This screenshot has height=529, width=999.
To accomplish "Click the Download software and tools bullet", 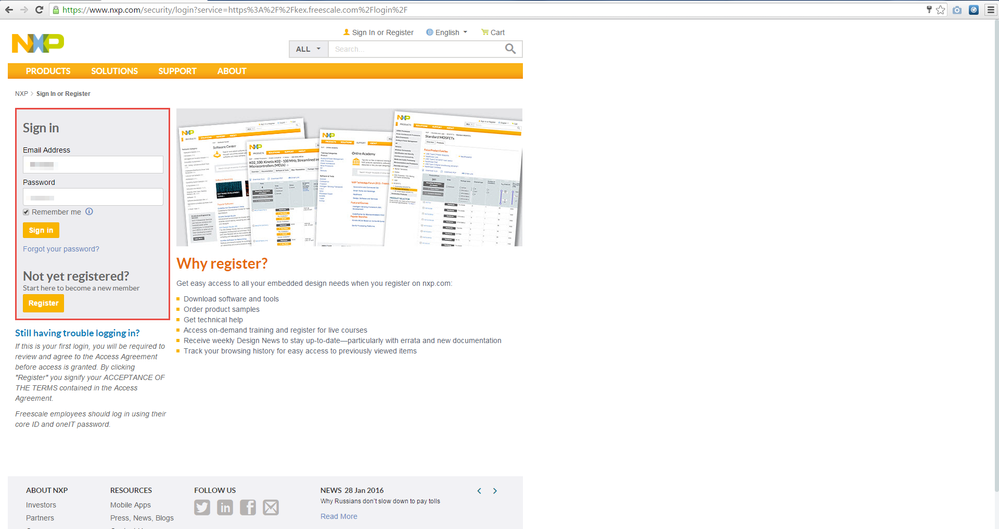I will coord(231,299).
